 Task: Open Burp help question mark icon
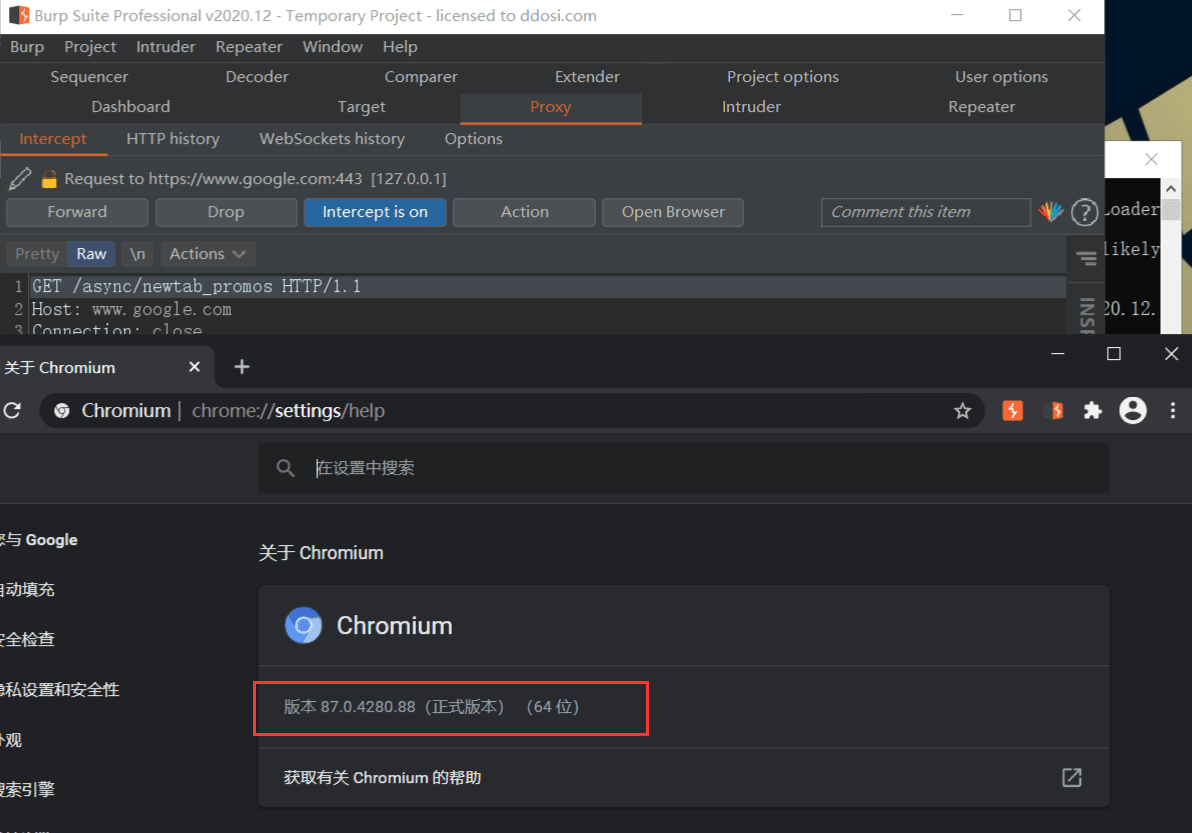(1084, 212)
